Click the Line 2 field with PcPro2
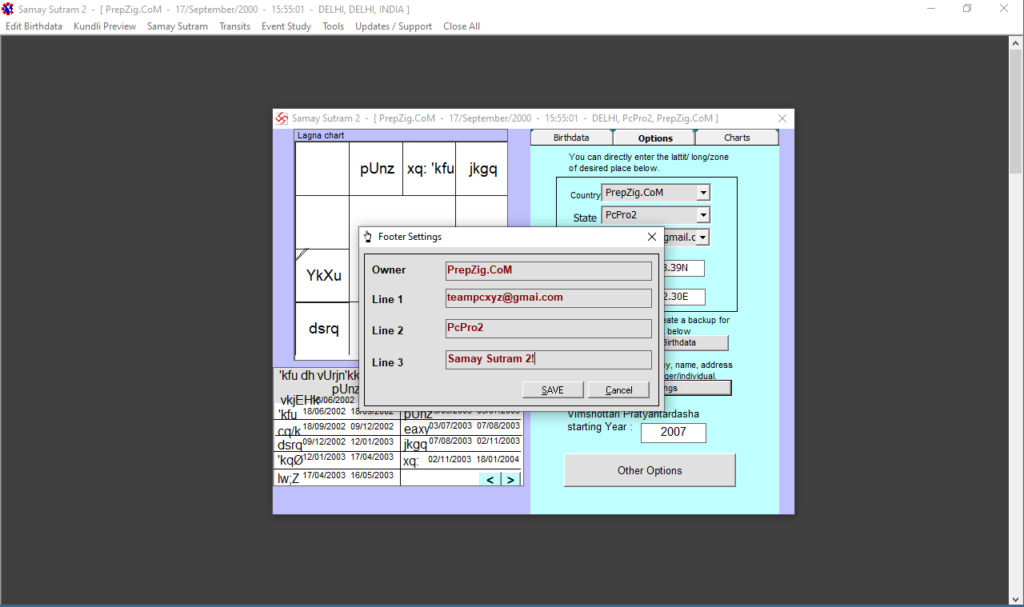Image resolution: width=1024 pixels, height=607 pixels. click(548, 328)
